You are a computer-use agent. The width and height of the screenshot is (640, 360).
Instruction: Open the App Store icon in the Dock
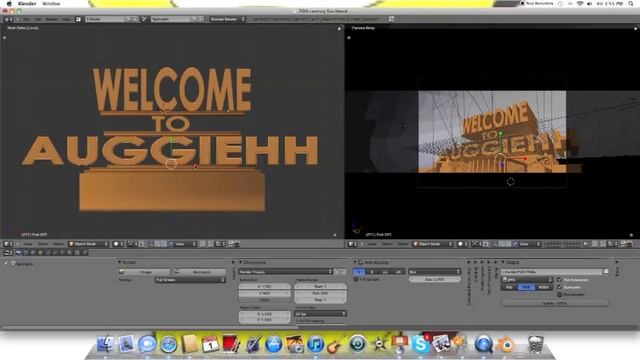(x=273, y=344)
